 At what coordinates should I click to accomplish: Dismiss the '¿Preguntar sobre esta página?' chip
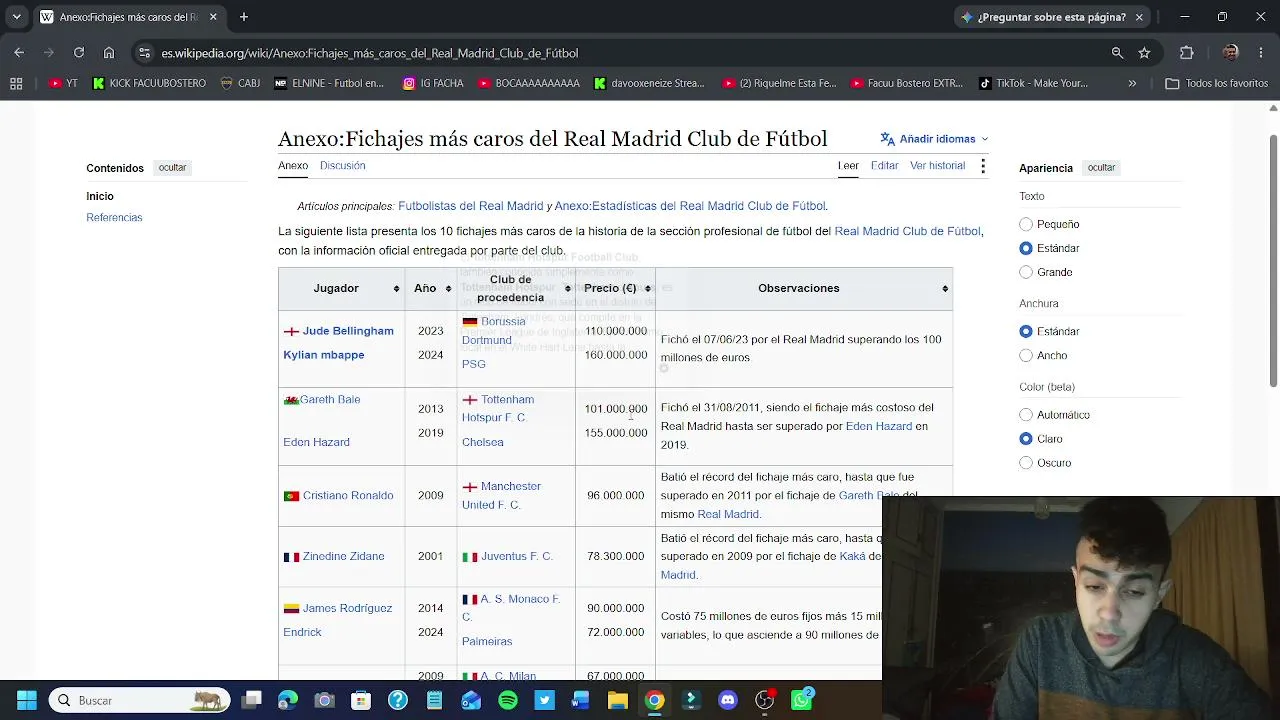click(x=1139, y=17)
